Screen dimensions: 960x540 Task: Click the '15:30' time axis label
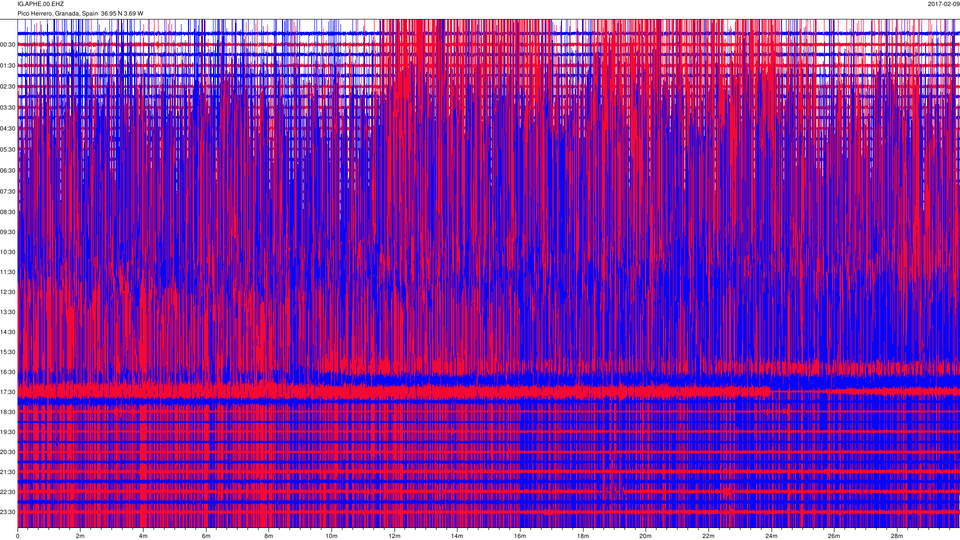[7, 352]
